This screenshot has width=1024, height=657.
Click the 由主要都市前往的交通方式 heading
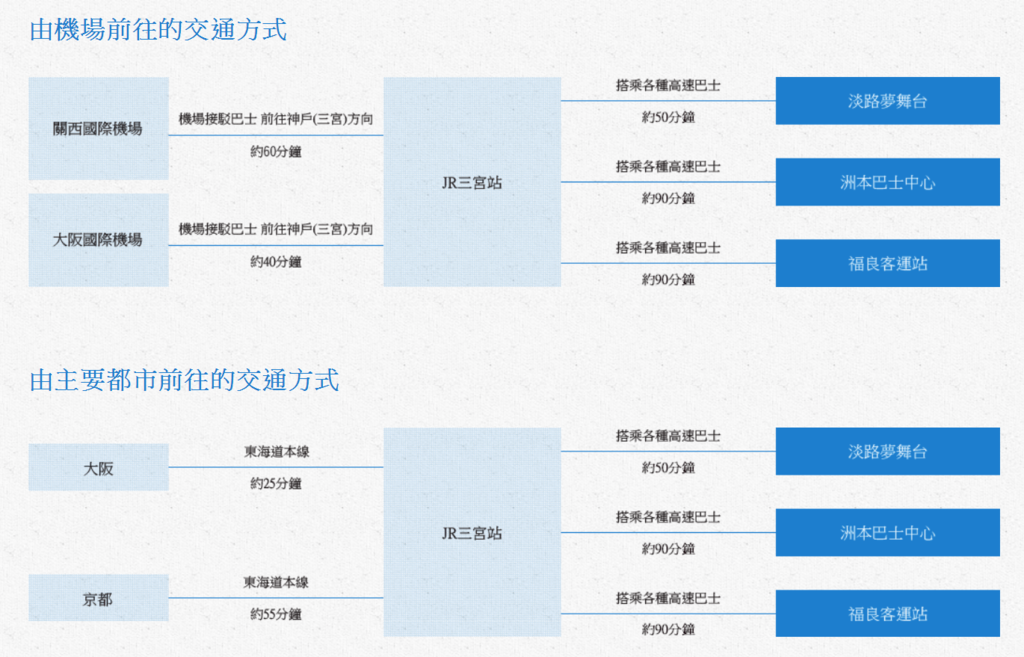click(x=184, y=380)
